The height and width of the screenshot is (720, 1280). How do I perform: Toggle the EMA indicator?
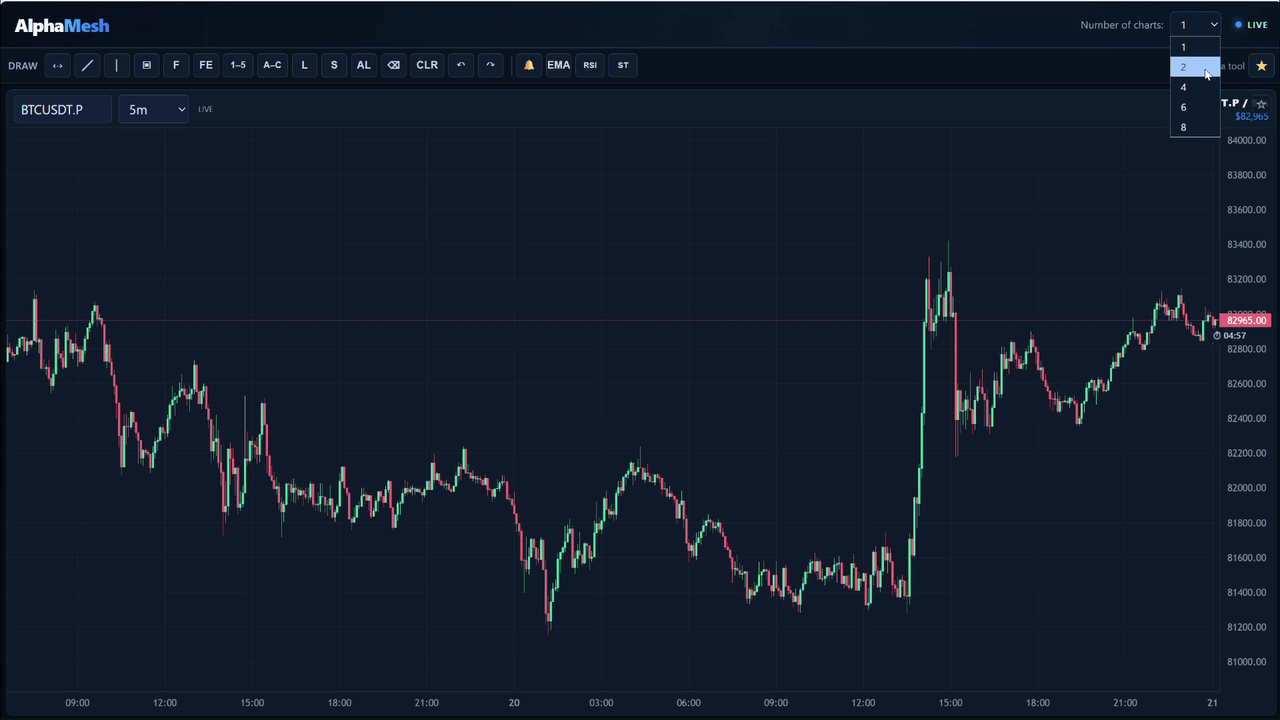click(559, 65)
